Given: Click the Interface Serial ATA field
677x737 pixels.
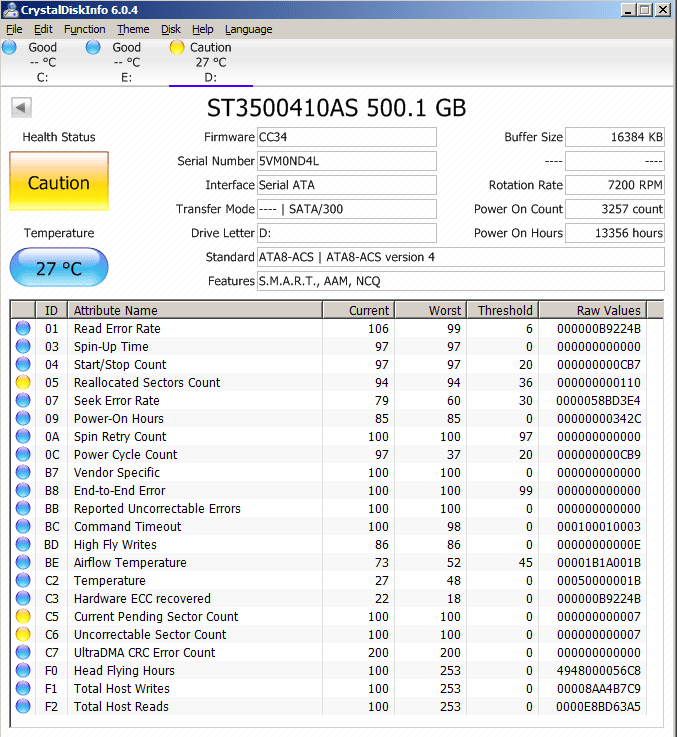Looking at the screenshot, I should 346,185.
